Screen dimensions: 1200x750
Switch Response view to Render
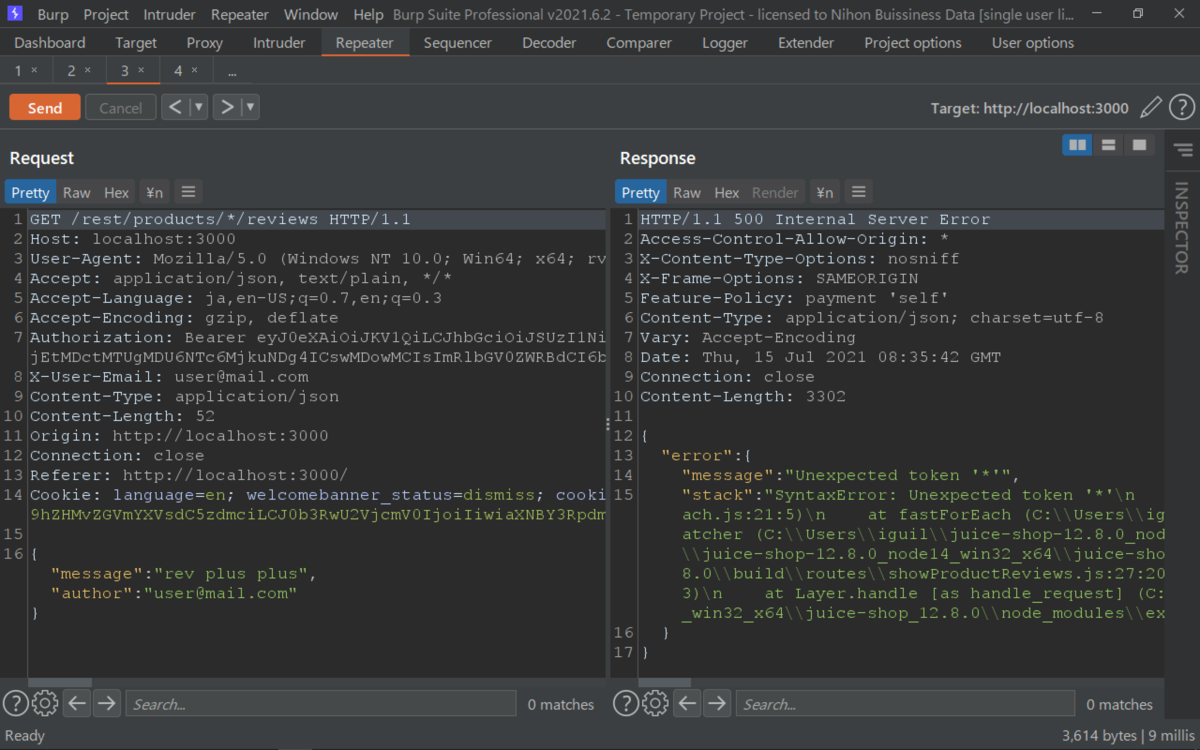click(775, 192)
